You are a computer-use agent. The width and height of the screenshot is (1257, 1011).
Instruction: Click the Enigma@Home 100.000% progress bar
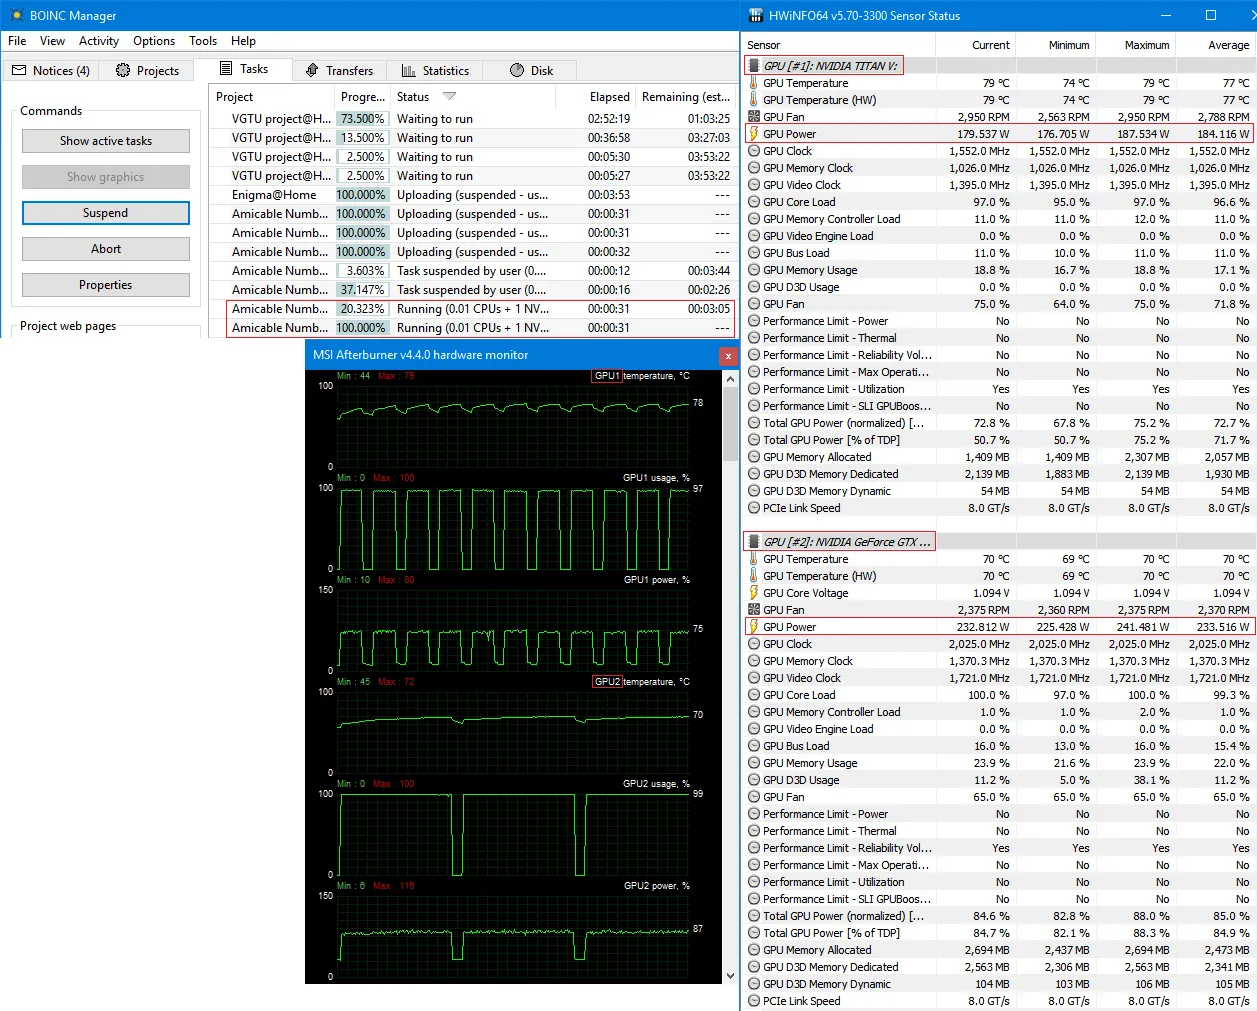[x=361, y=195]
